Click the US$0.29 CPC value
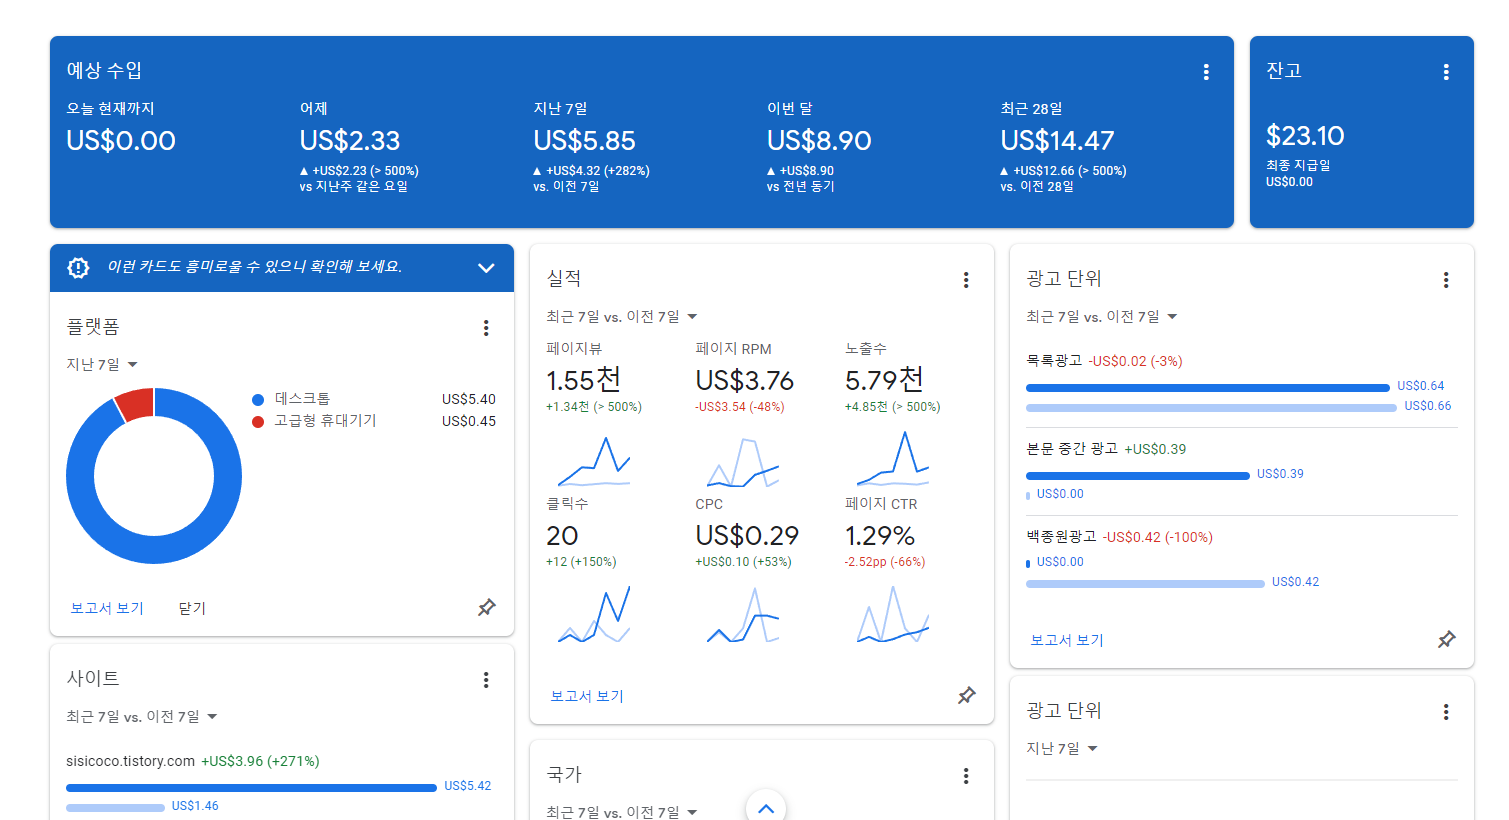The image size is (1509, 820). [747, 536]
